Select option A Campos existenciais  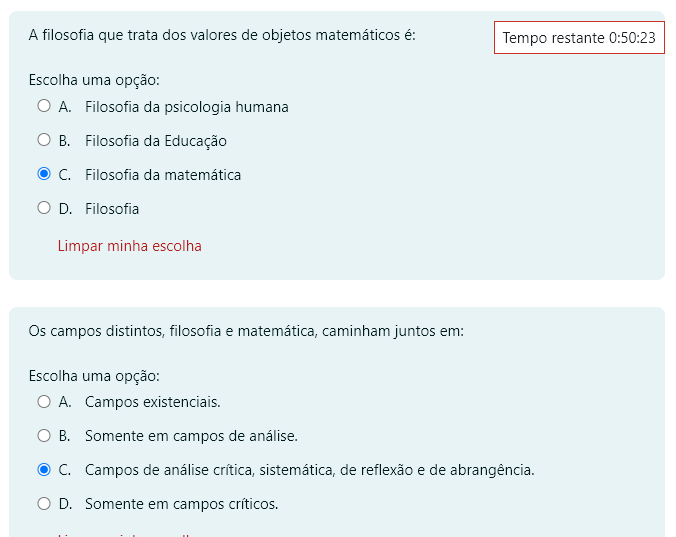(x=44, y=402)
